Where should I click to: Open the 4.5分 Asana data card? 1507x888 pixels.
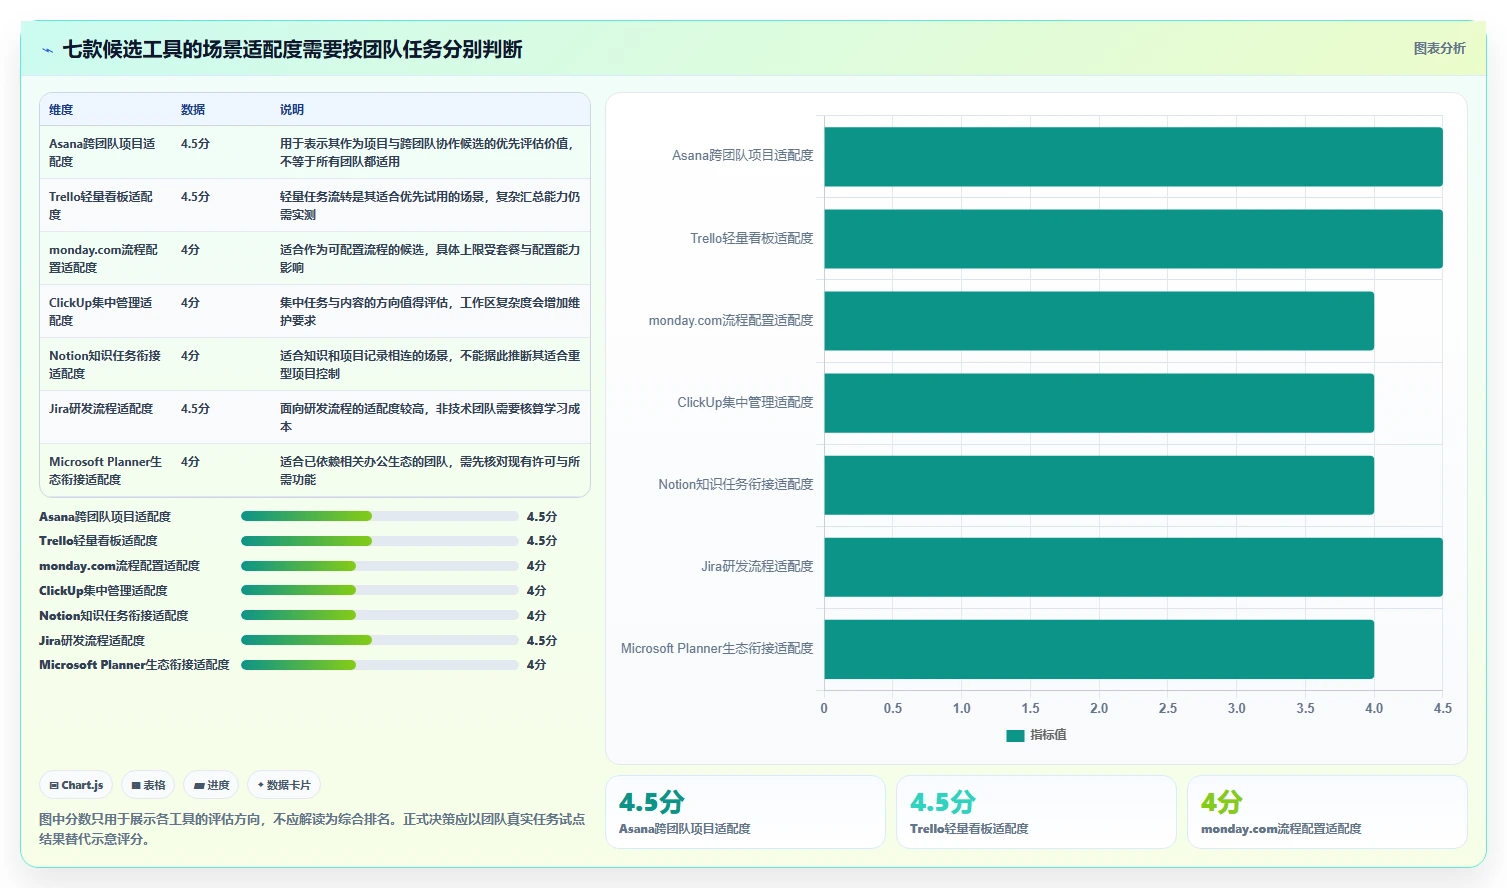[745, 812]
